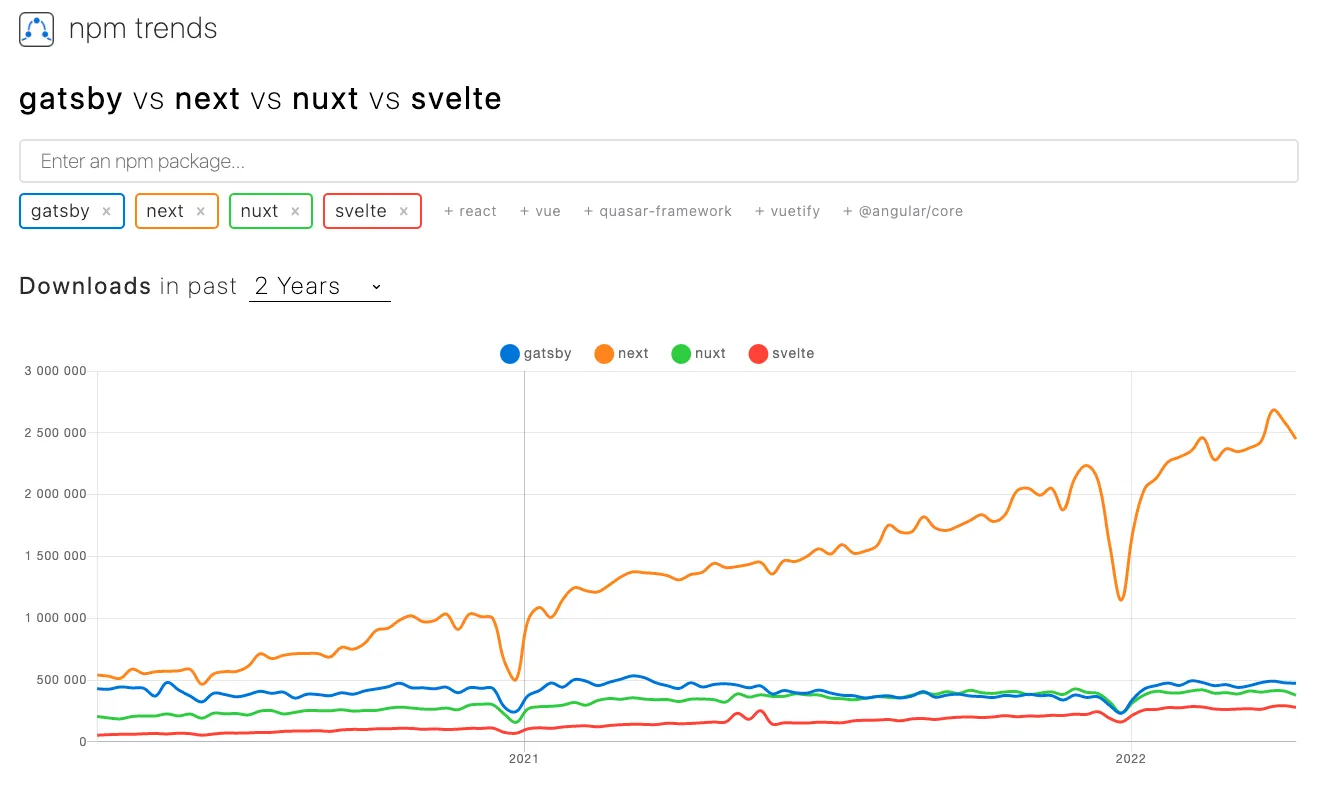
Task: Click the npm trends logo icon
Action: pyautogui.click(x=36, y=29)
